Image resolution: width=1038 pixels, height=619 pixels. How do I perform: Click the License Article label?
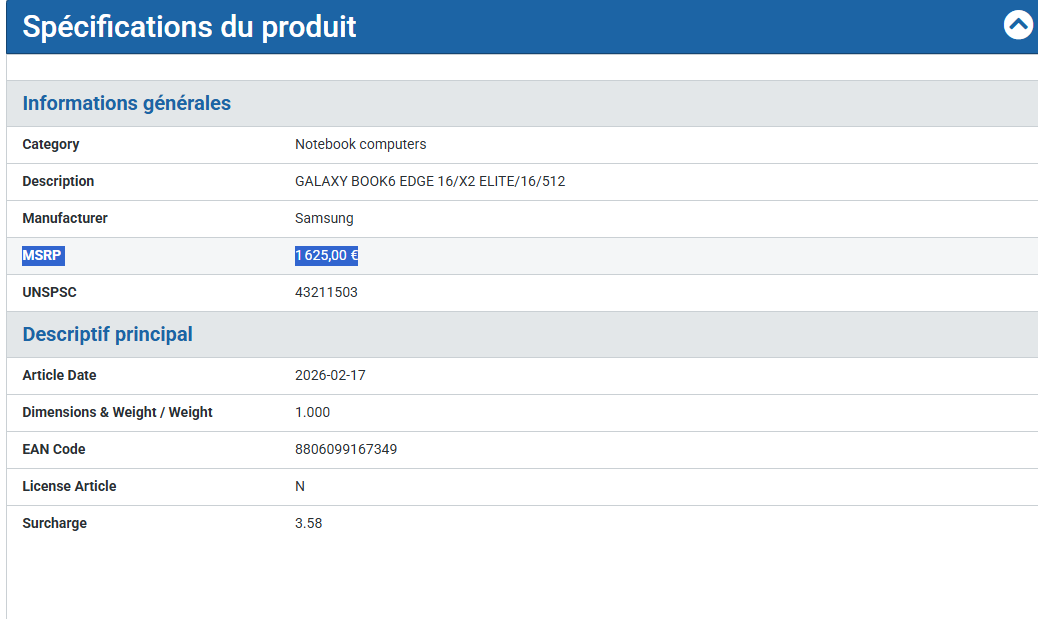70,487
